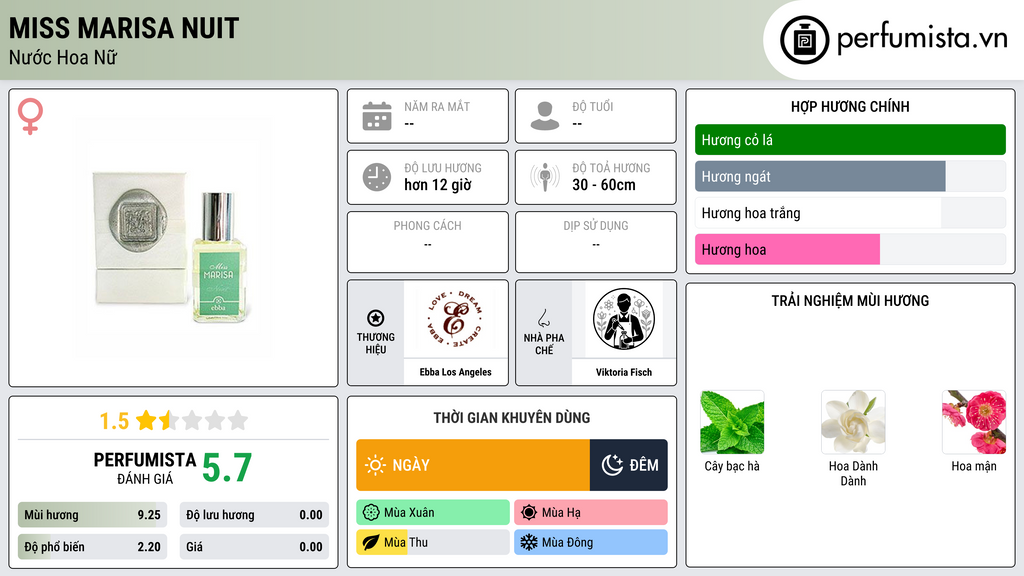
Task: Click the dark ĐÊM nighttime bar
Action: click(629, 465)
